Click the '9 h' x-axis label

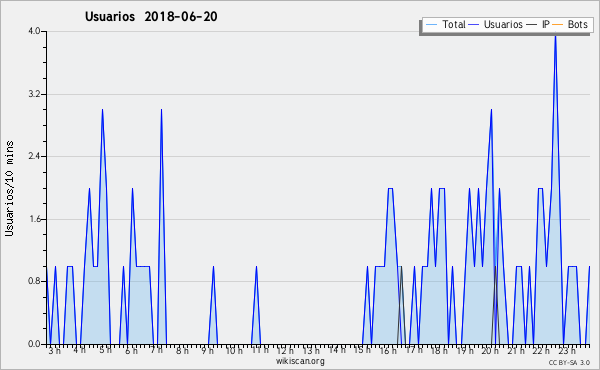(207, 351)
